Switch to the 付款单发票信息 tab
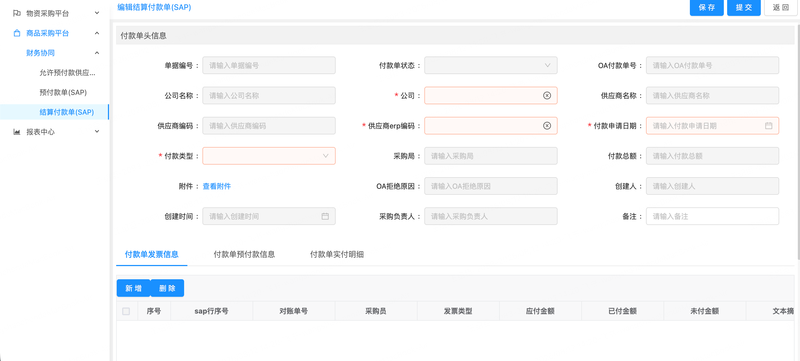 (x=152, y=254)
